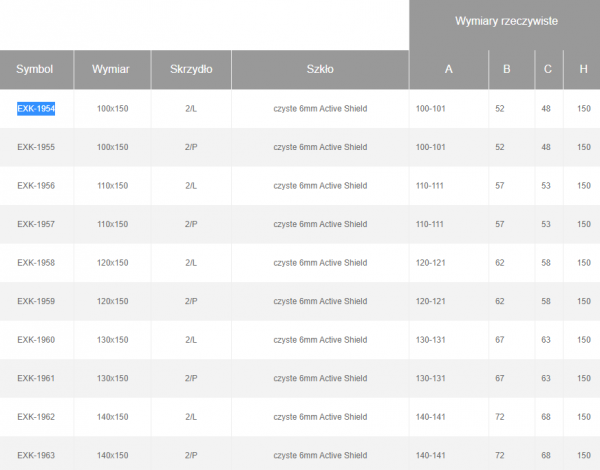The image size is (600, 470).
Task: Click 140-141 in the EXK-1962 row
Action: click(431, 417)
